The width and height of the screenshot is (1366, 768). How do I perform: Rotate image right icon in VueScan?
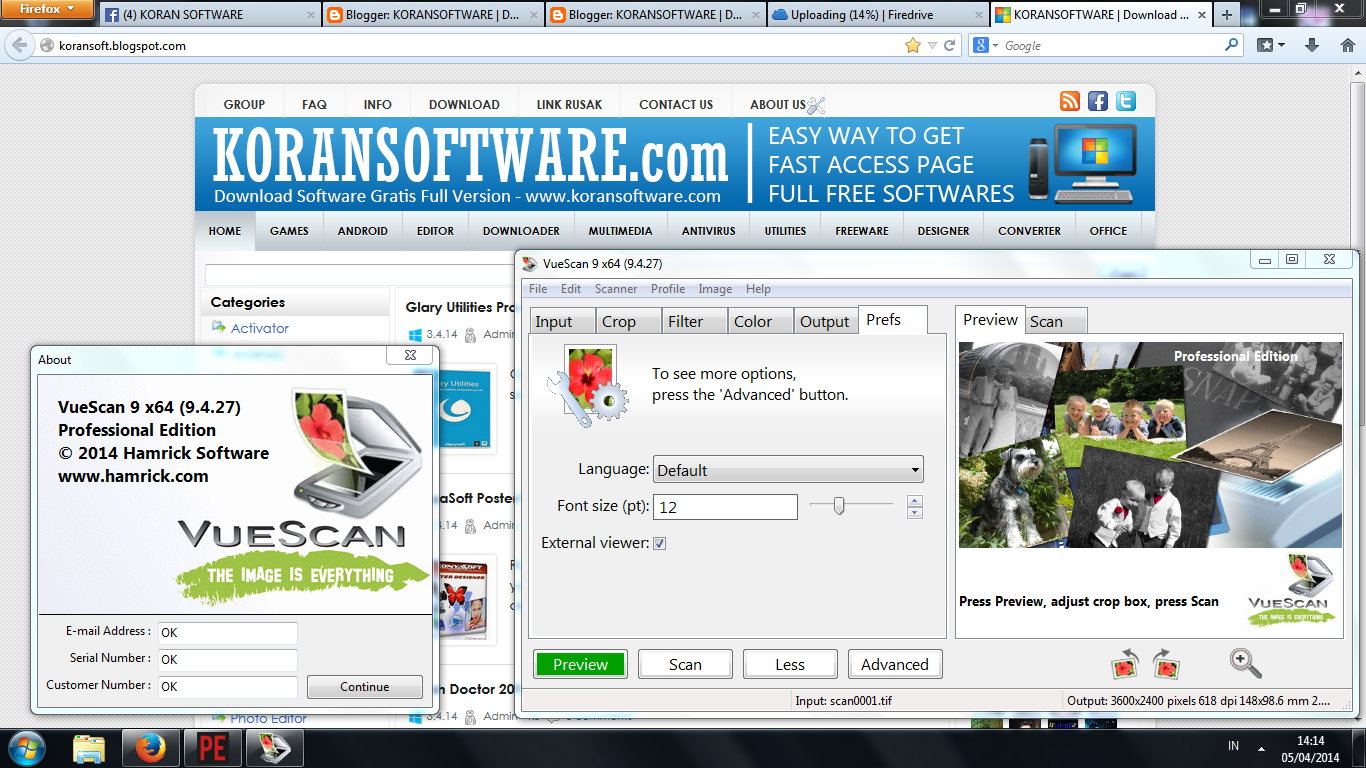click(1167, 664)
